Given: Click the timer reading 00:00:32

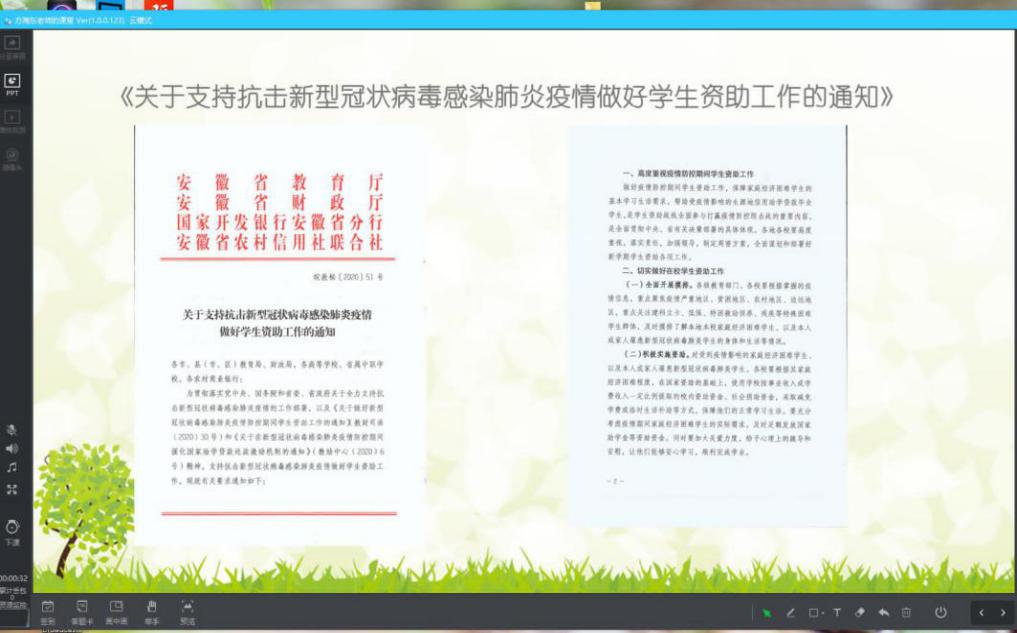Looking at the screenshot, I should pyautogui.click(x=14, y=578).
